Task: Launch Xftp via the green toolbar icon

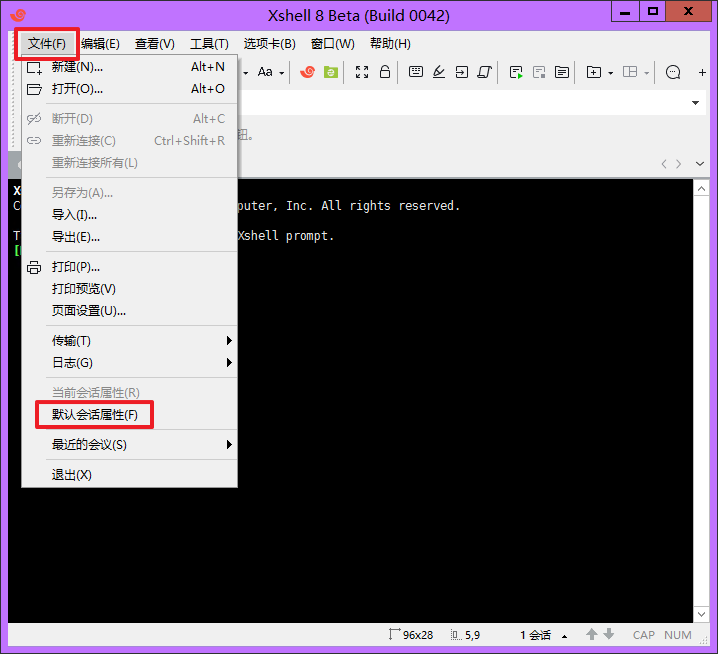Action: point(331,72)
